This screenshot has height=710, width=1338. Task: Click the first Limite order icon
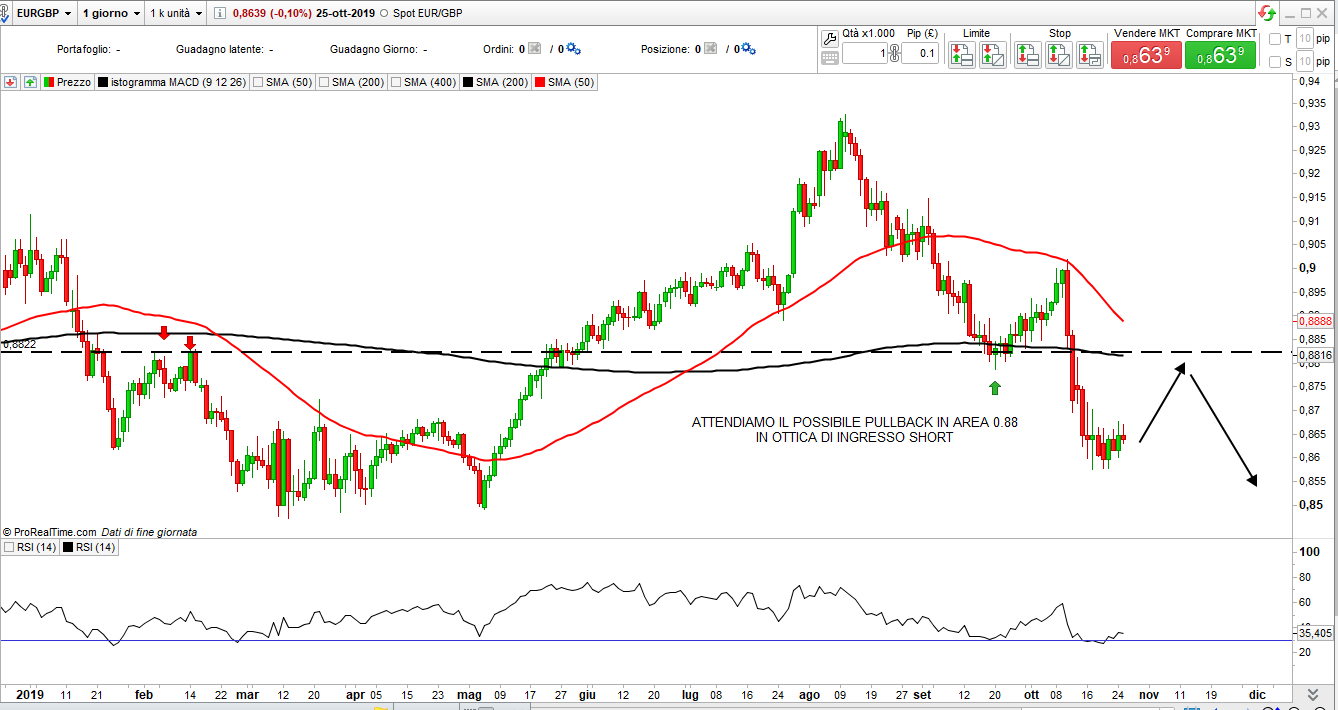coord(962,55)
